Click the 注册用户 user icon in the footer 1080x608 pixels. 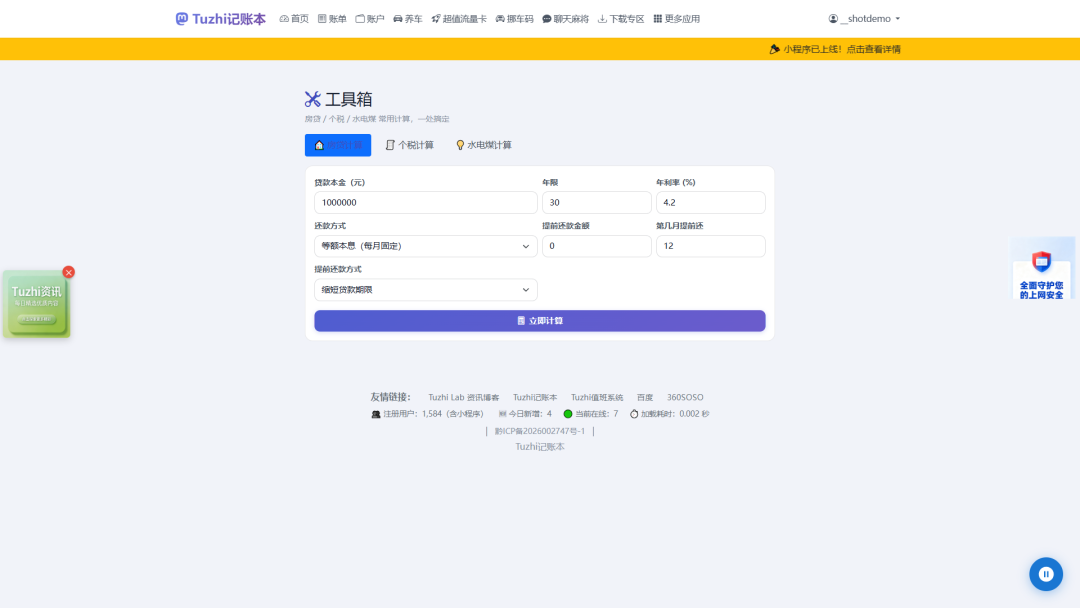376,414
